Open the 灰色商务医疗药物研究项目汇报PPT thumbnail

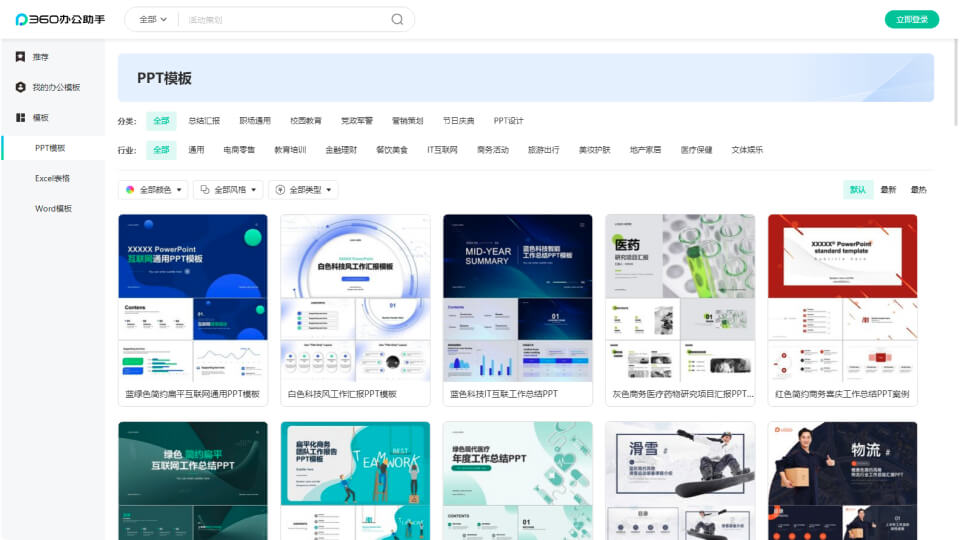(x=680, y=298)
